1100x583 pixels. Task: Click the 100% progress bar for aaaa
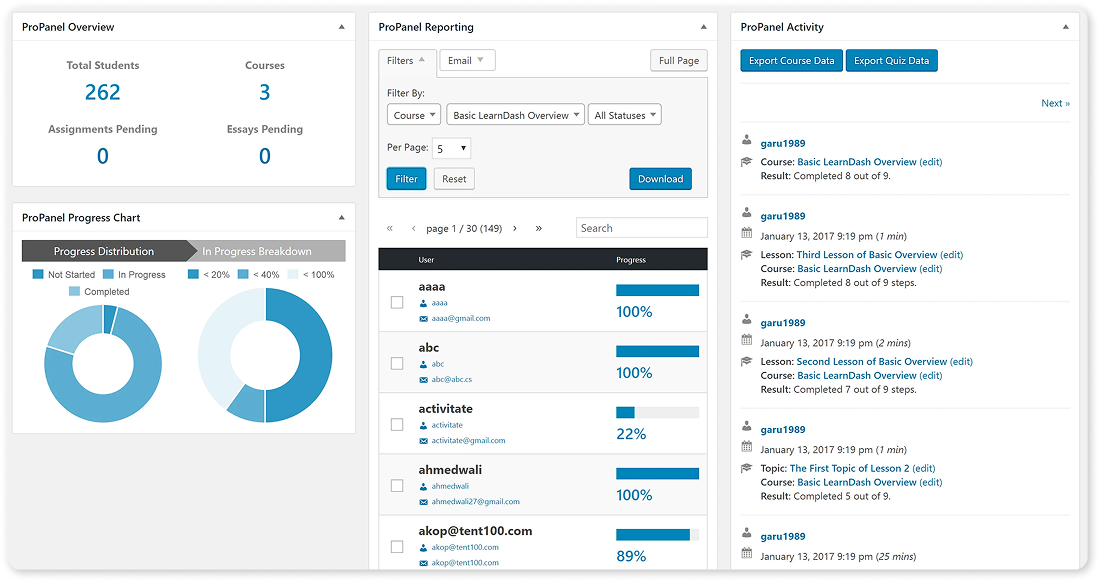(657, 290)
